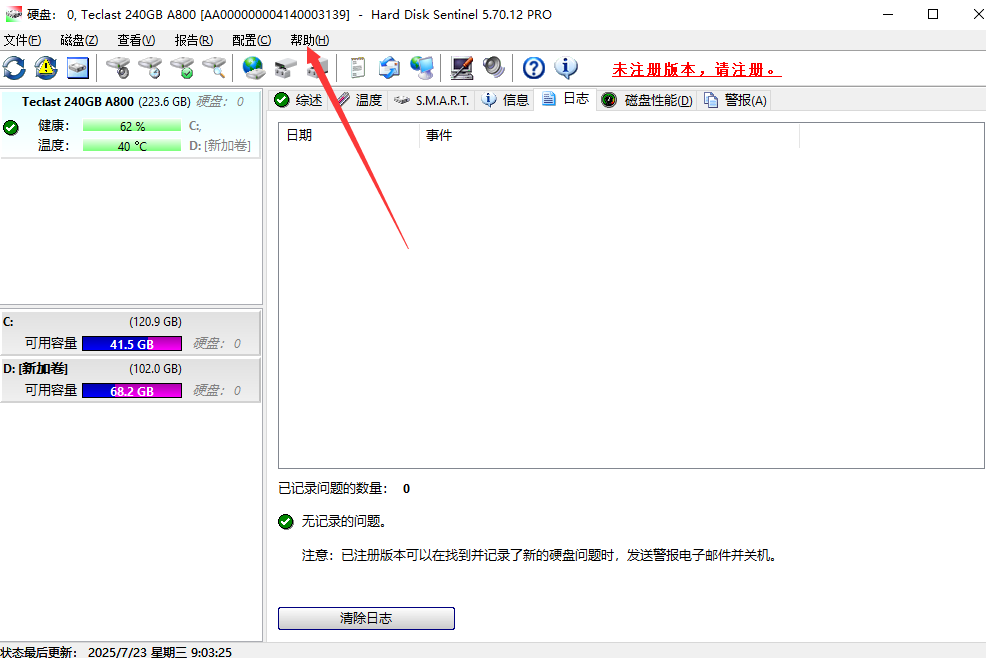Click the 注意 registered version note text

(541, 555)
